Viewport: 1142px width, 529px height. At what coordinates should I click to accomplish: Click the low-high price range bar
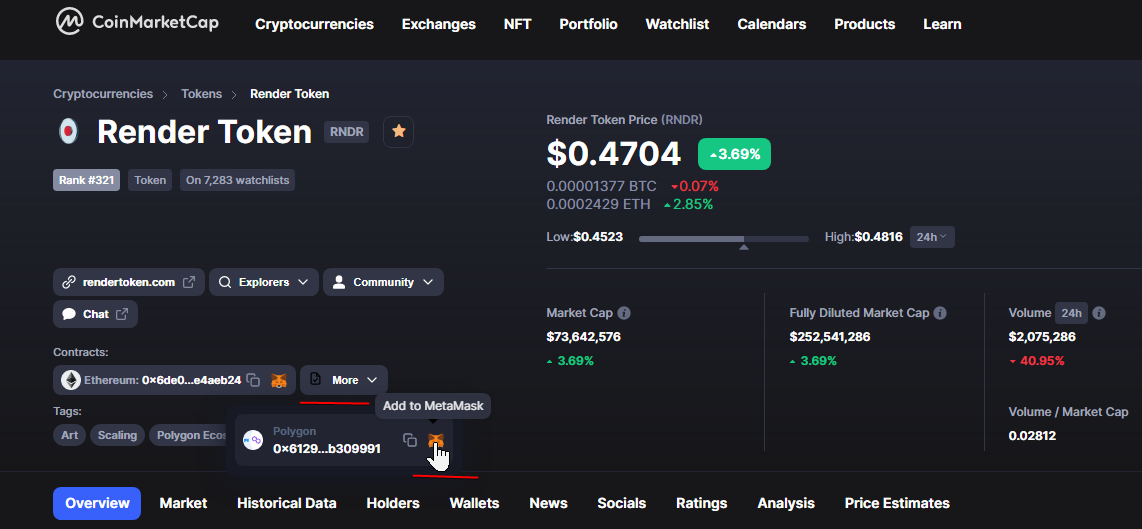(723, 238)
